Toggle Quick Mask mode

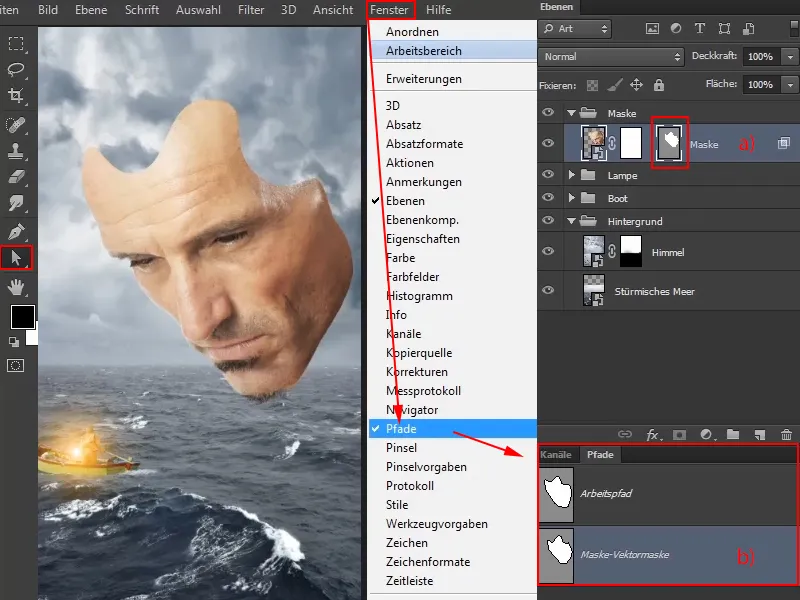click(16, 365)
